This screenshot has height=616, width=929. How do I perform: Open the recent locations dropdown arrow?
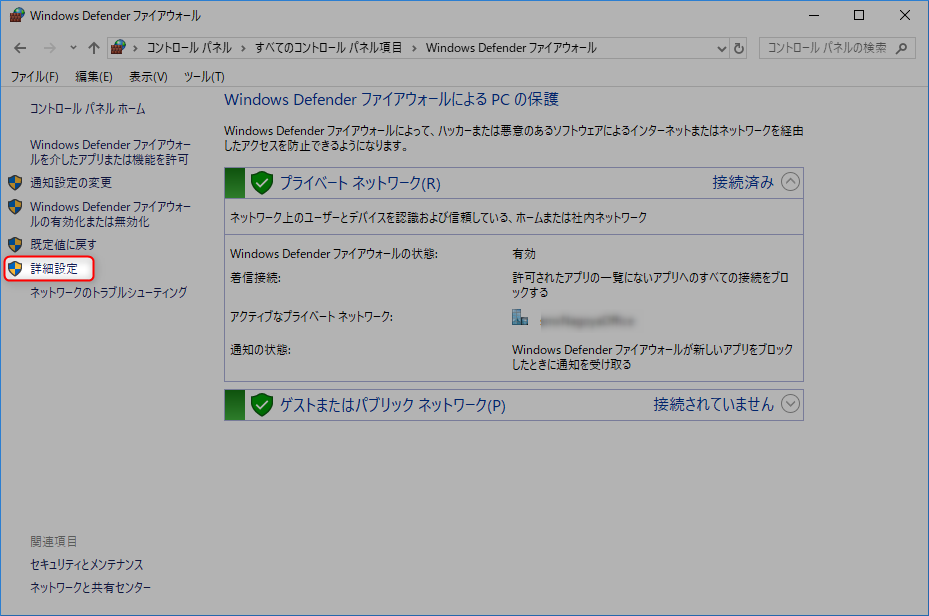coord(73,48)
